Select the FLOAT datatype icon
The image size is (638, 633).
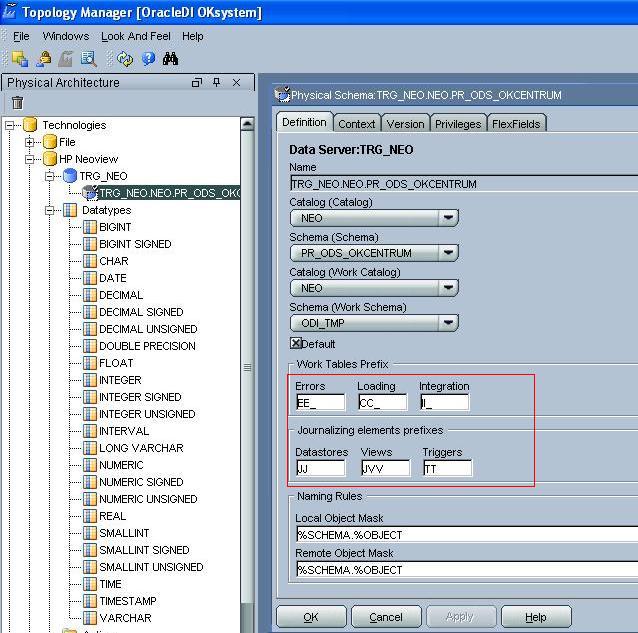pyautogui.click(x=90, y=363)
